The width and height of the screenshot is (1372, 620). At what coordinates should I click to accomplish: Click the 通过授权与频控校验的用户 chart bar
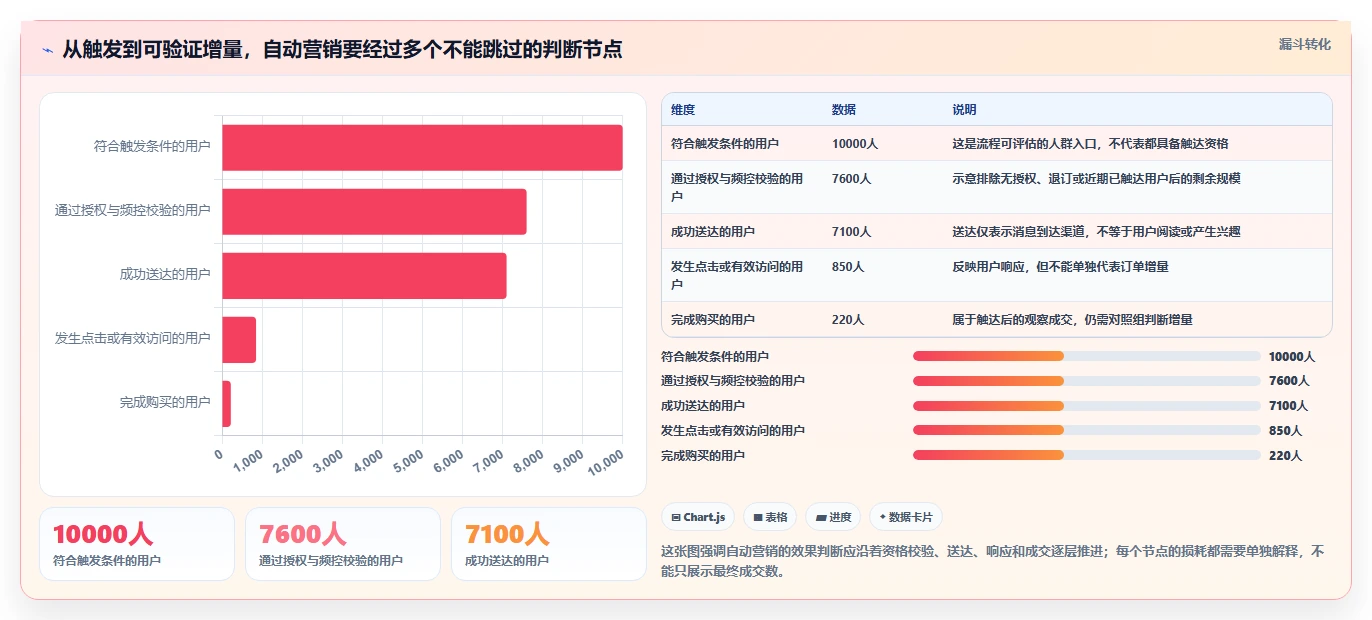[x=374, y=211]
